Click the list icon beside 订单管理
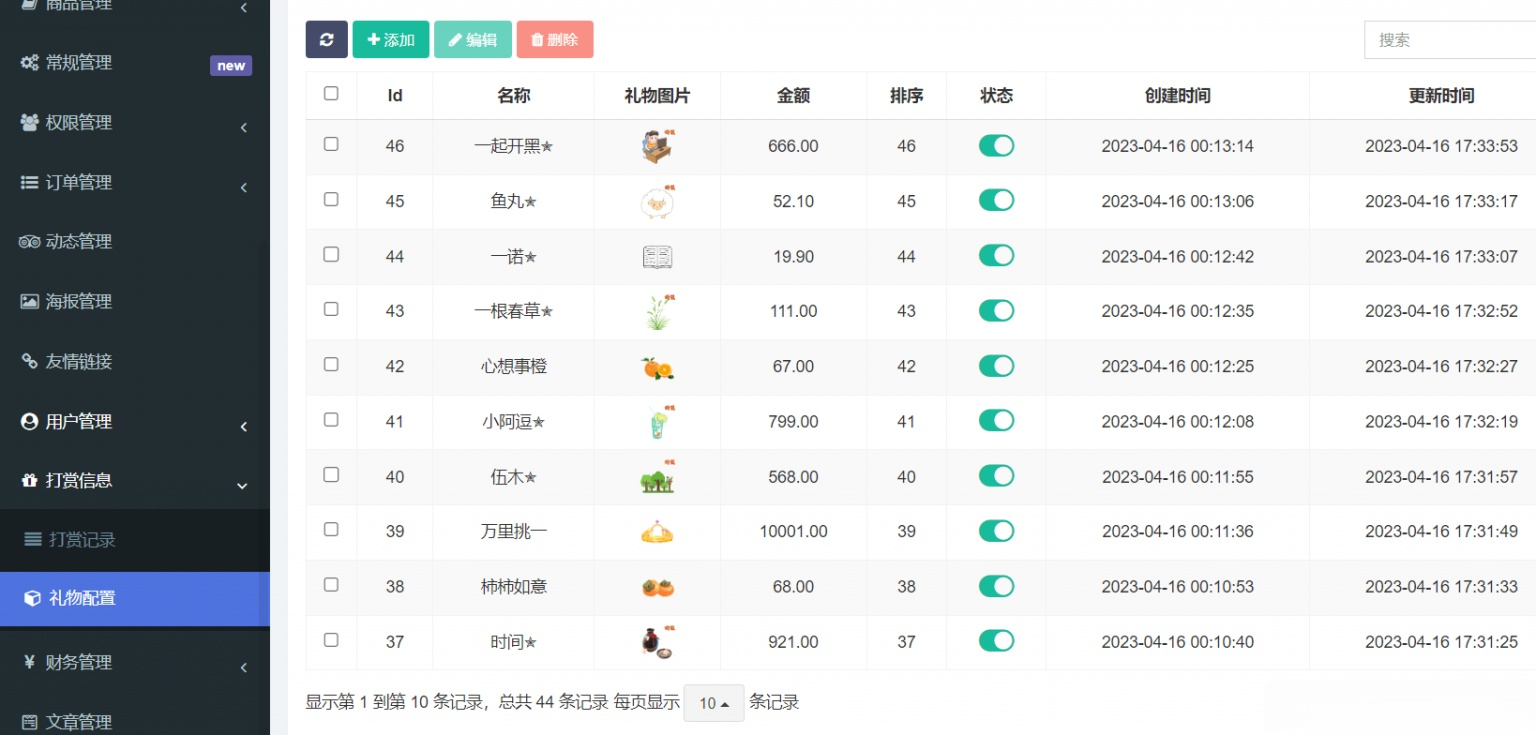This screenshot has height=735, width=1536. point(30,183)
